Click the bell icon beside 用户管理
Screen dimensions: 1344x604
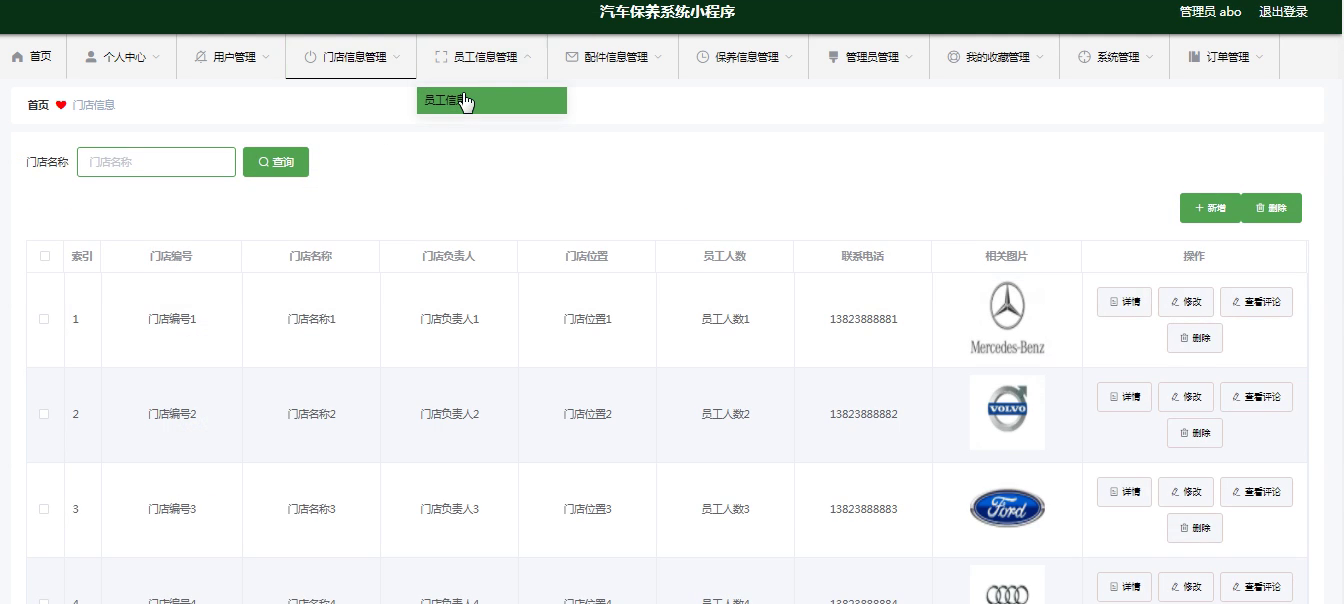[x=201, y=57]
